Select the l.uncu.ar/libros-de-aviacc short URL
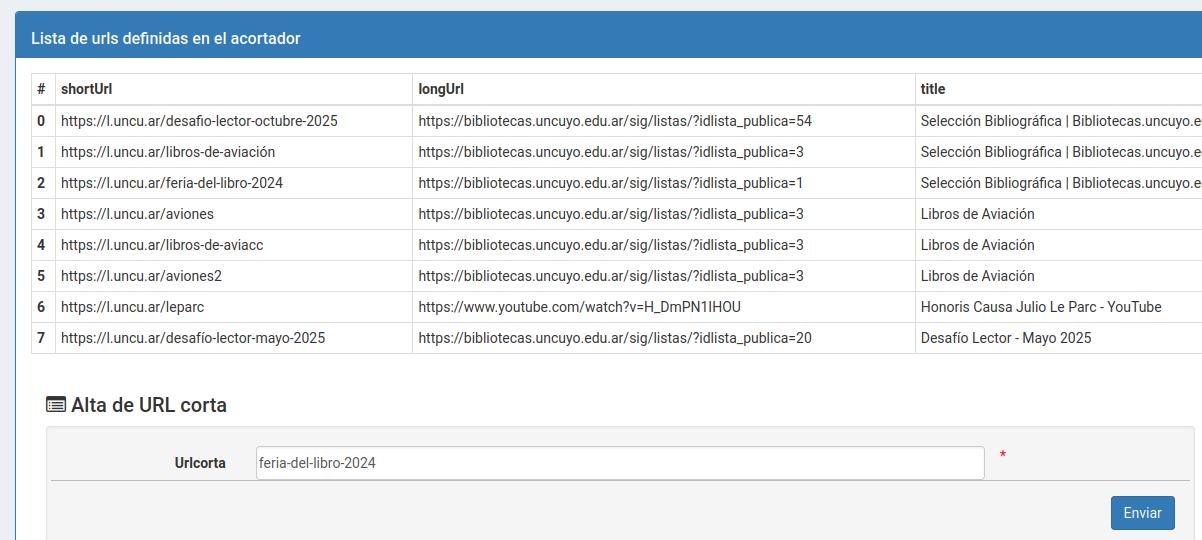The image size is (1202, 540). pyautogui.click(x=162, y=245)
